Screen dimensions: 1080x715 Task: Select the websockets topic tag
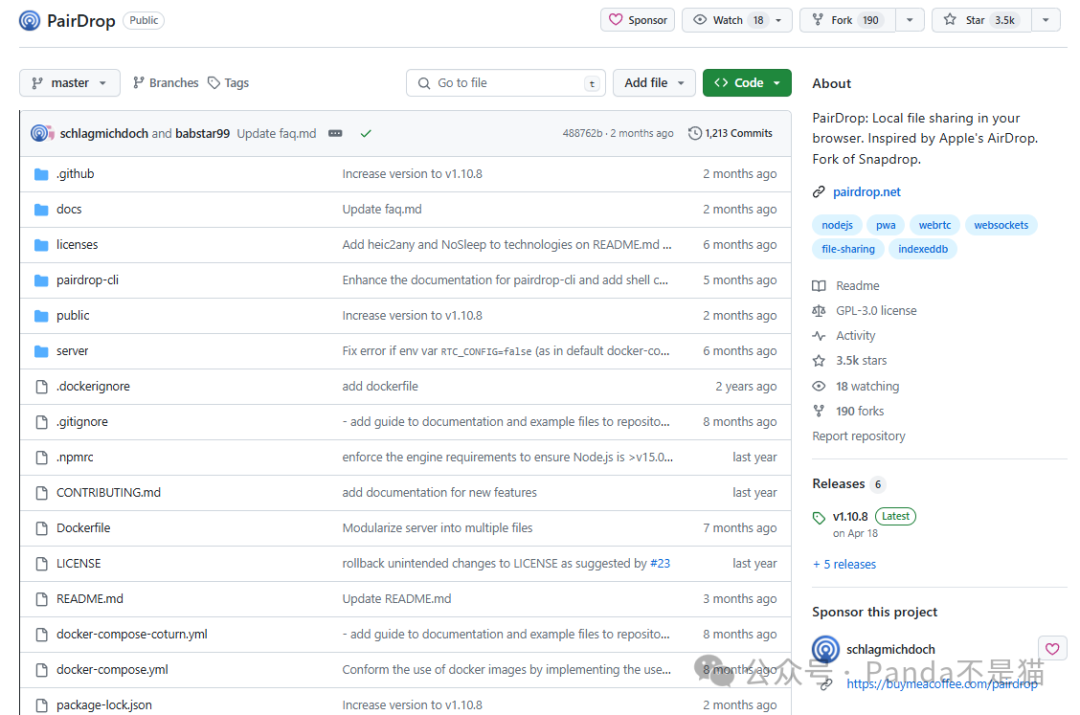[1001, 225]
